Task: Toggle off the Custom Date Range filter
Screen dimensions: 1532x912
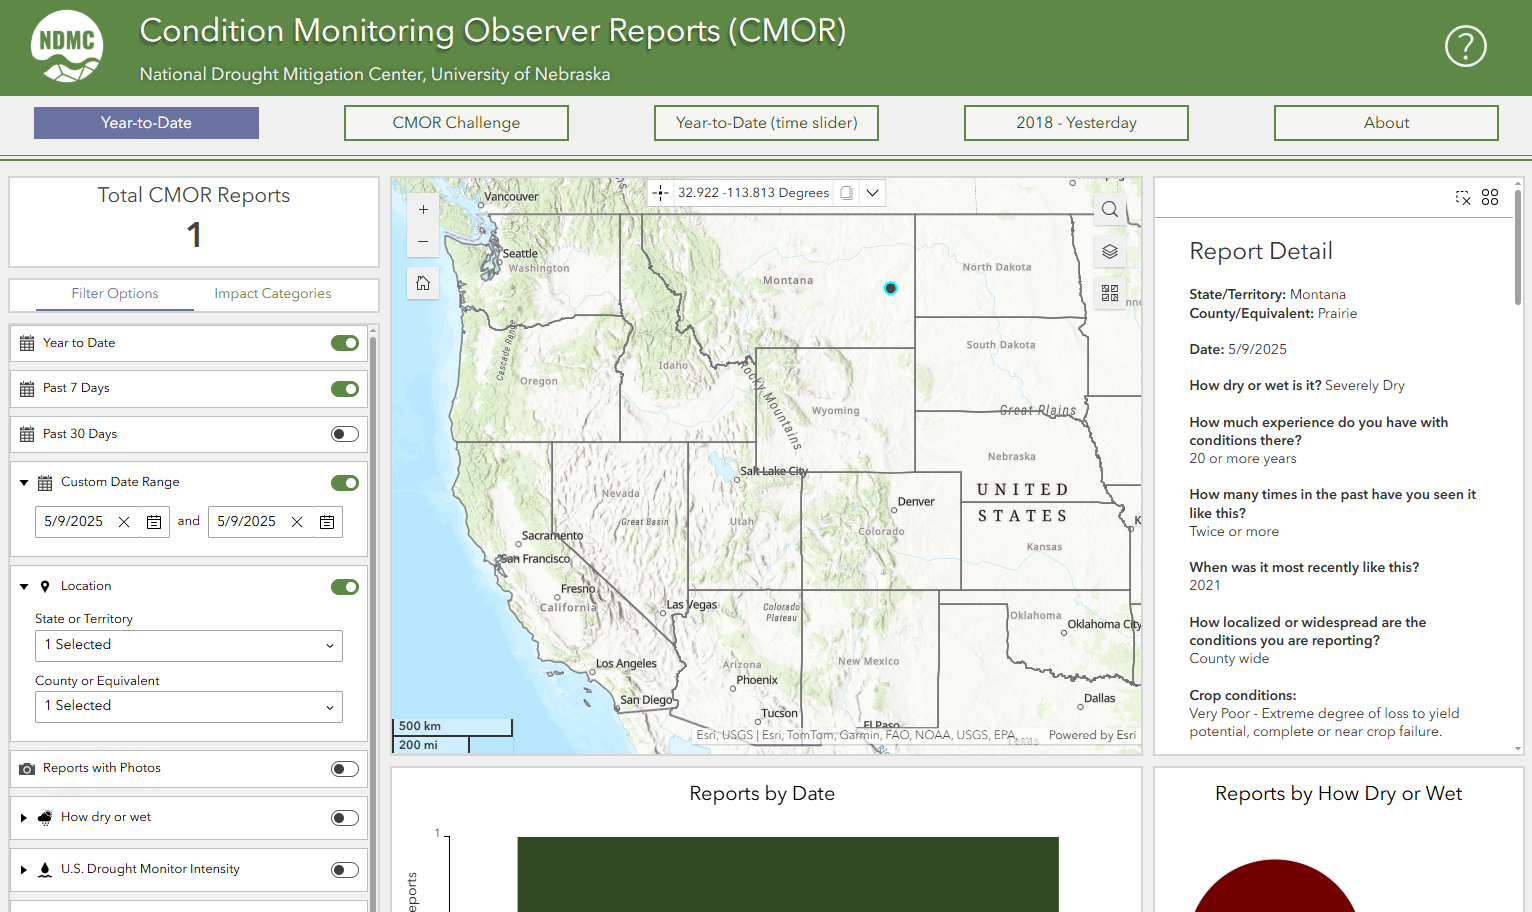Action: pyautogui.click(x=345, y=483)
